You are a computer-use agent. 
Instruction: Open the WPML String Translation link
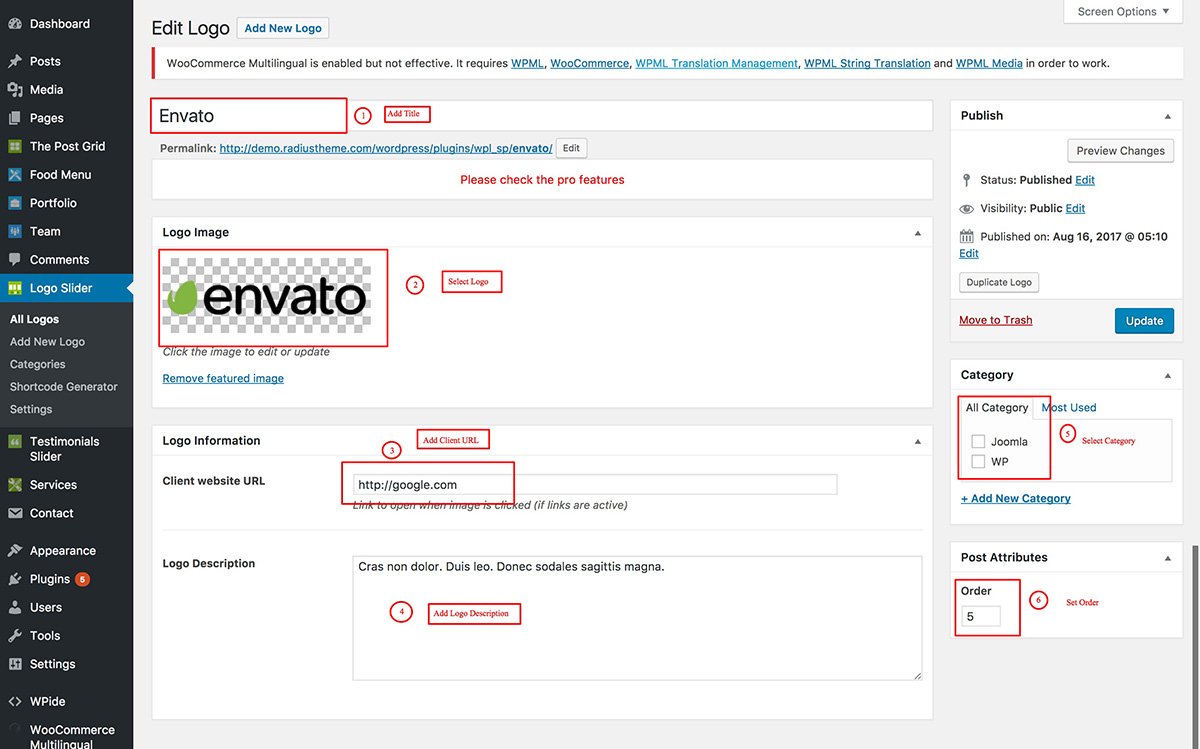tap(867, 63)
